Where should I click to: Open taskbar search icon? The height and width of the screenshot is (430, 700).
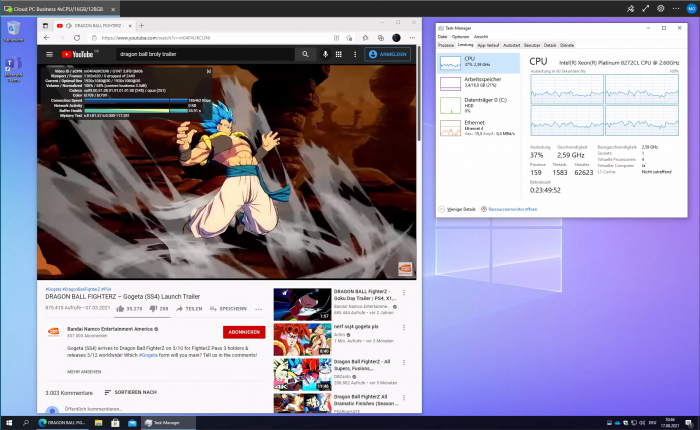[26, 422]
